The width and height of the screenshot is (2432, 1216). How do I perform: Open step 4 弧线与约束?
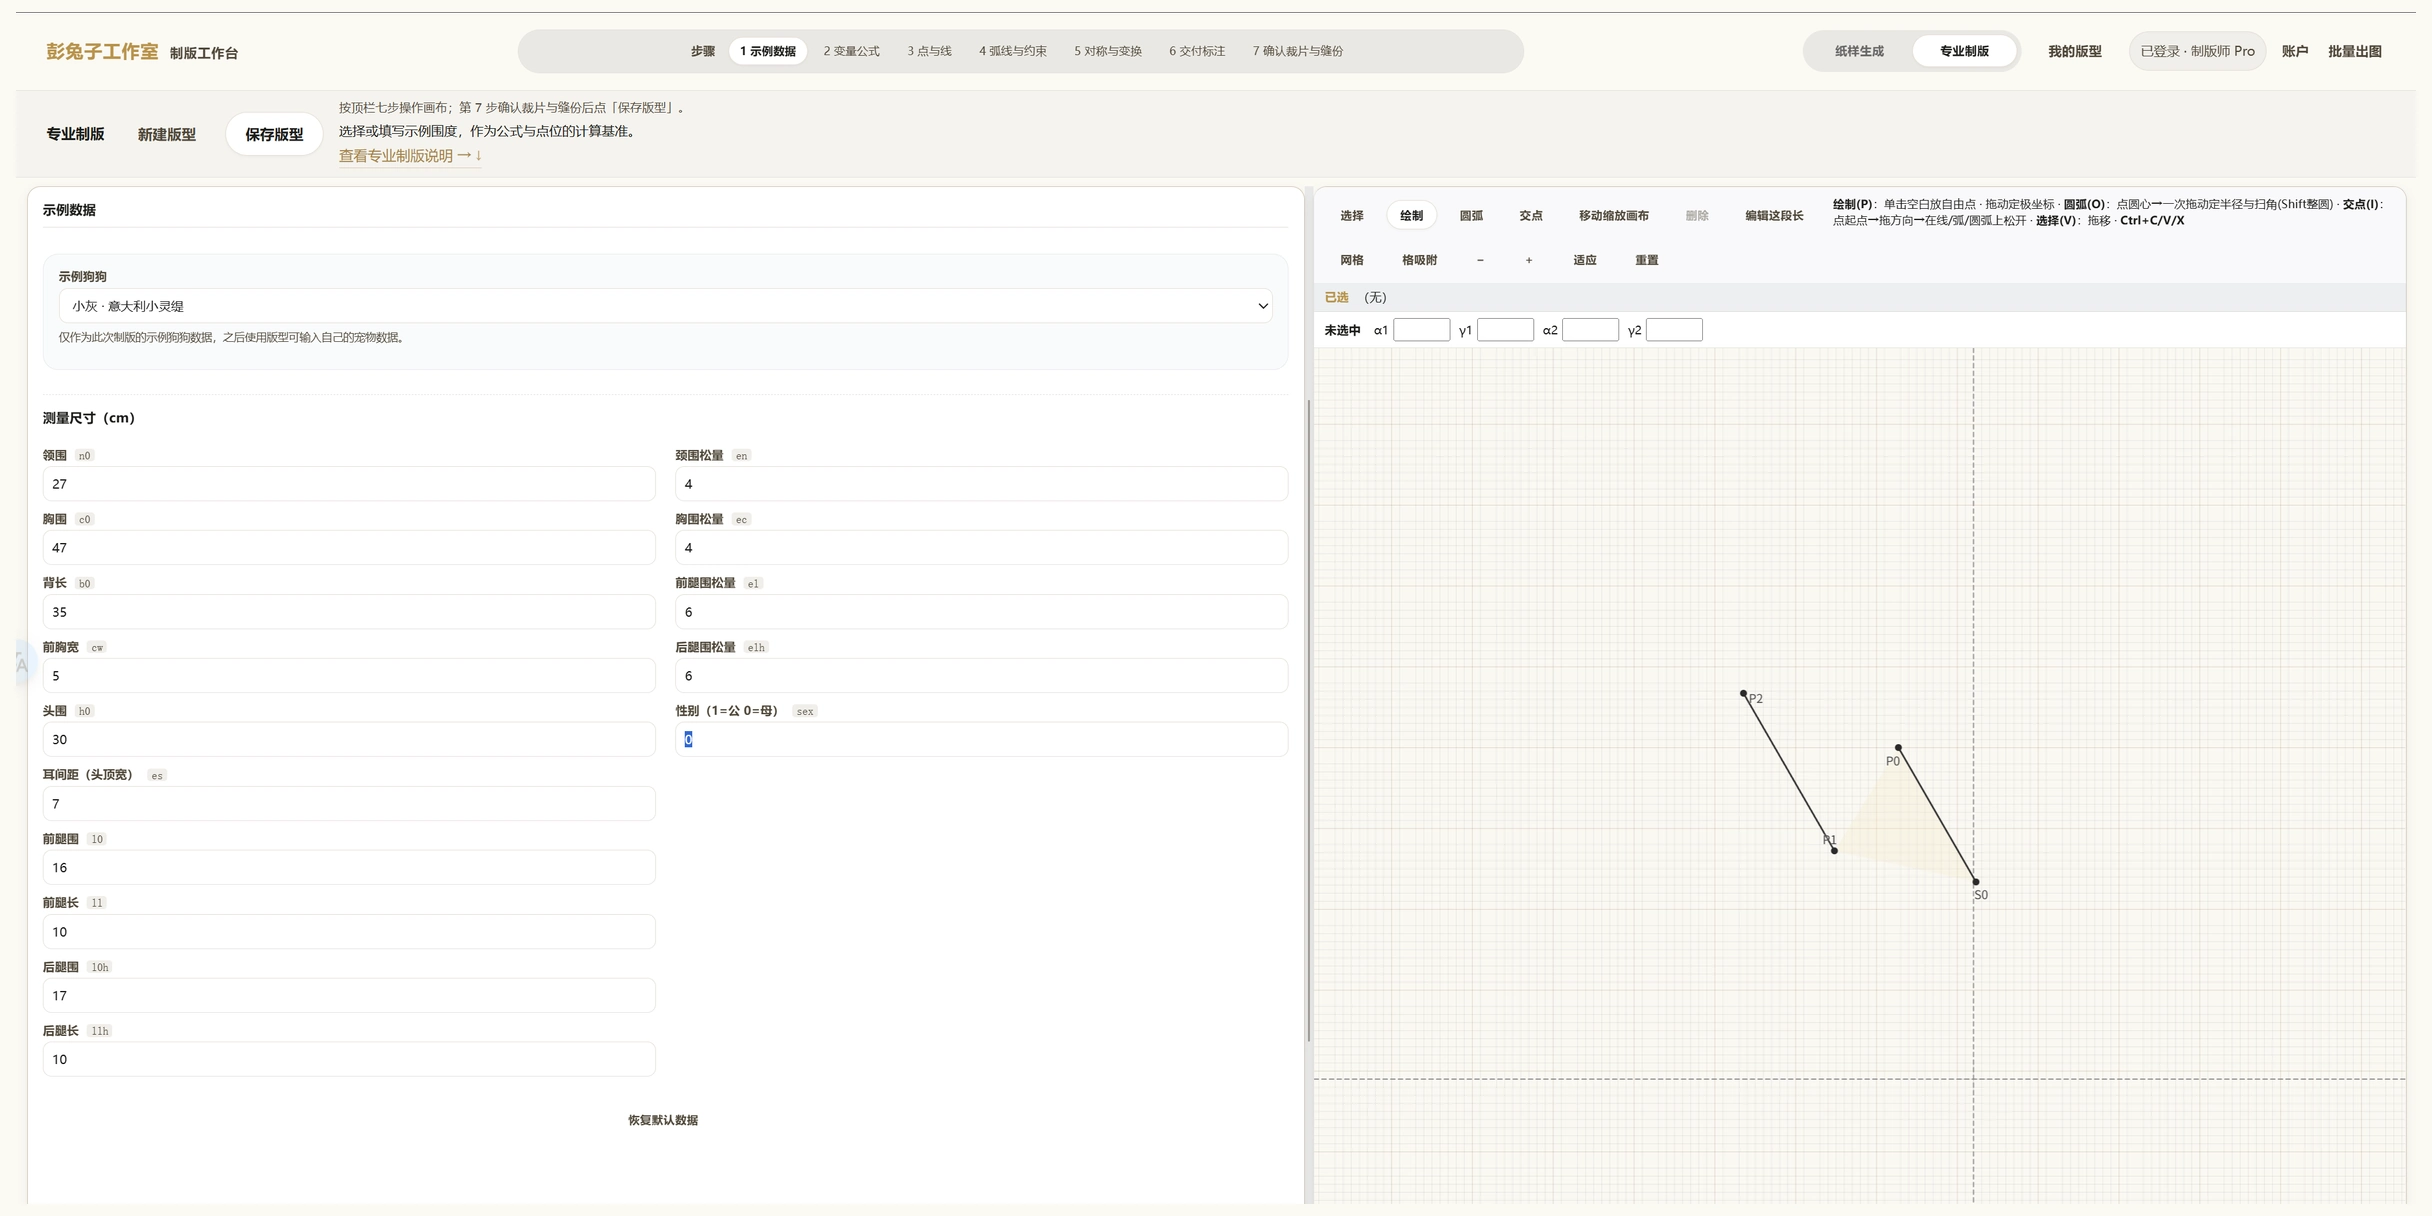coord(1012,51)
